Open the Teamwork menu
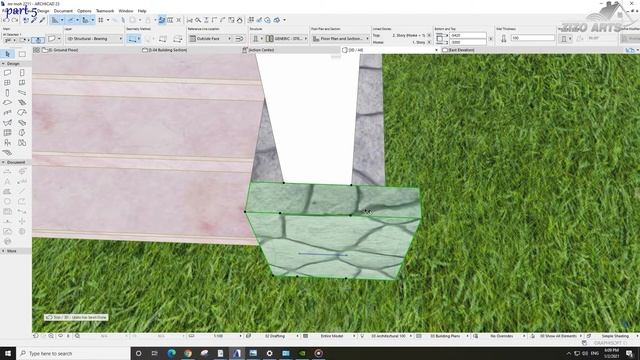640x360 pixels. 105,11
